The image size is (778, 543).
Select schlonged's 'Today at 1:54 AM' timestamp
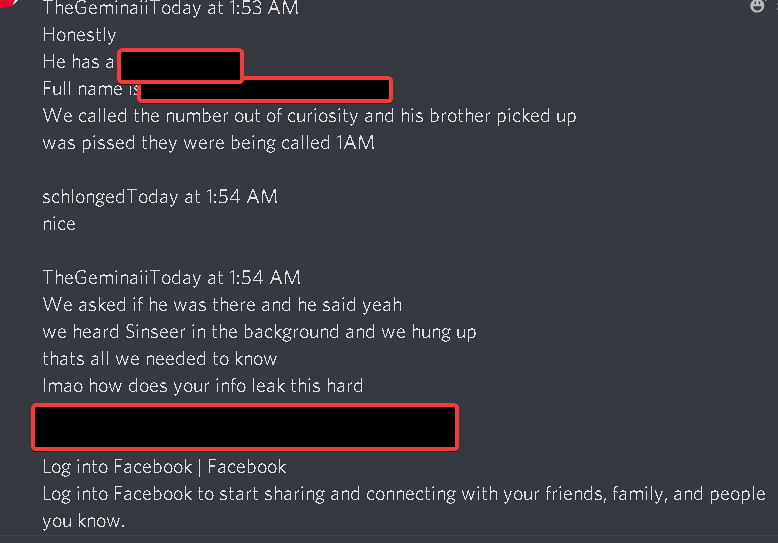202,197
